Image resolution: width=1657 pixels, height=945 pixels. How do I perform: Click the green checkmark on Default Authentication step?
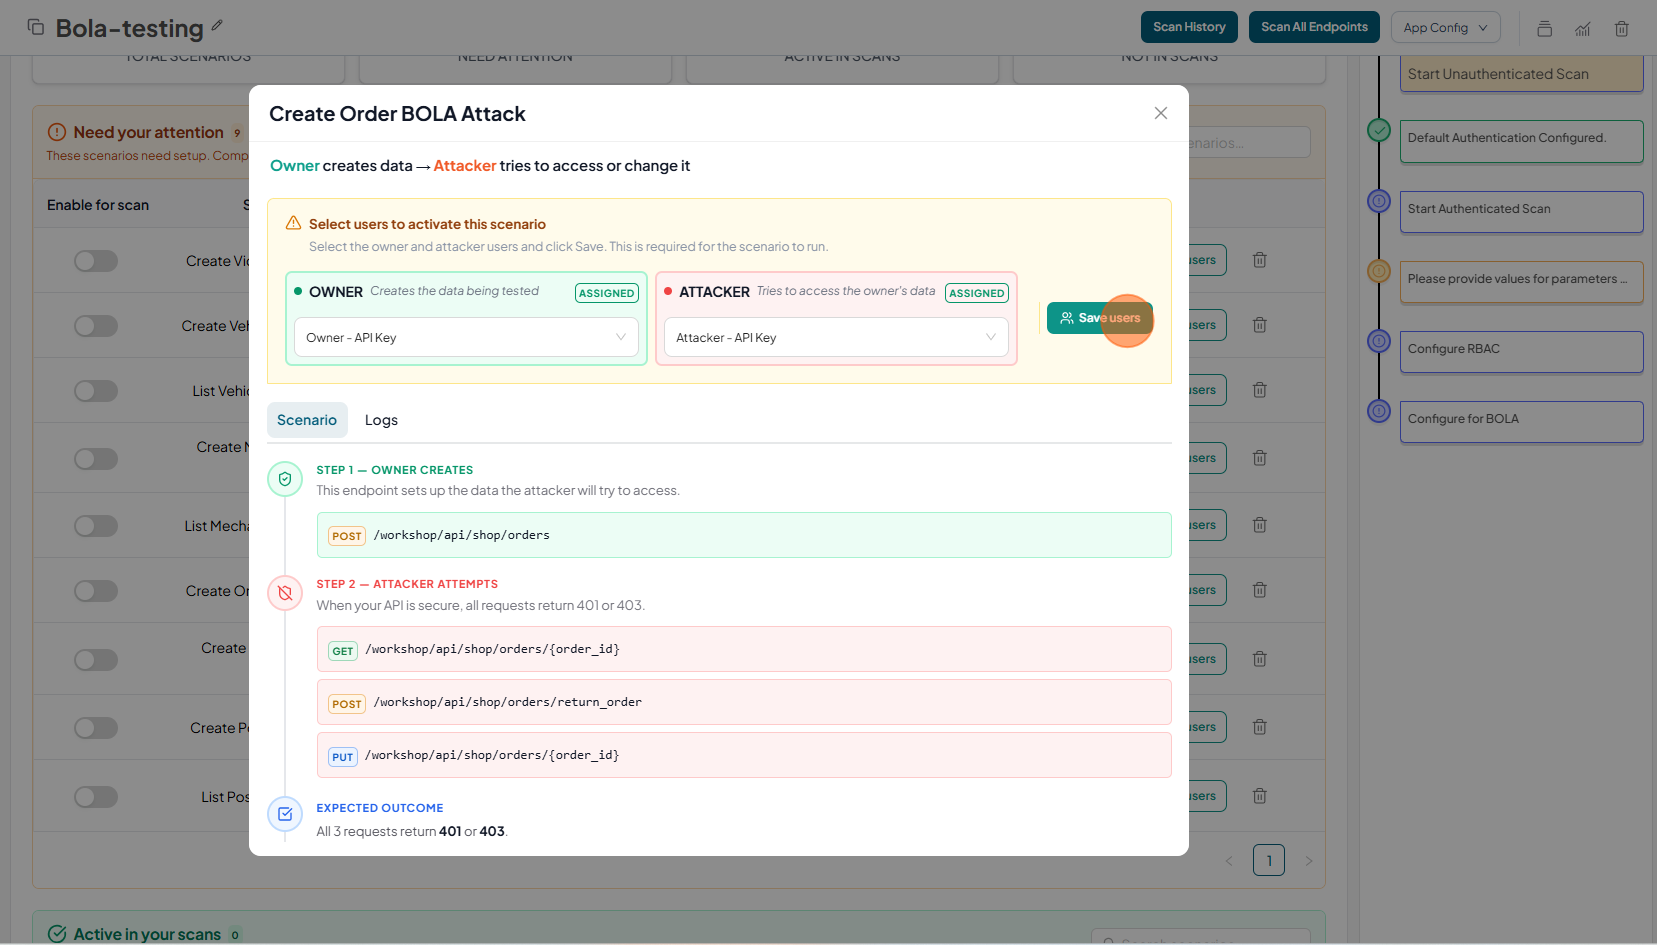point(1379,130)
